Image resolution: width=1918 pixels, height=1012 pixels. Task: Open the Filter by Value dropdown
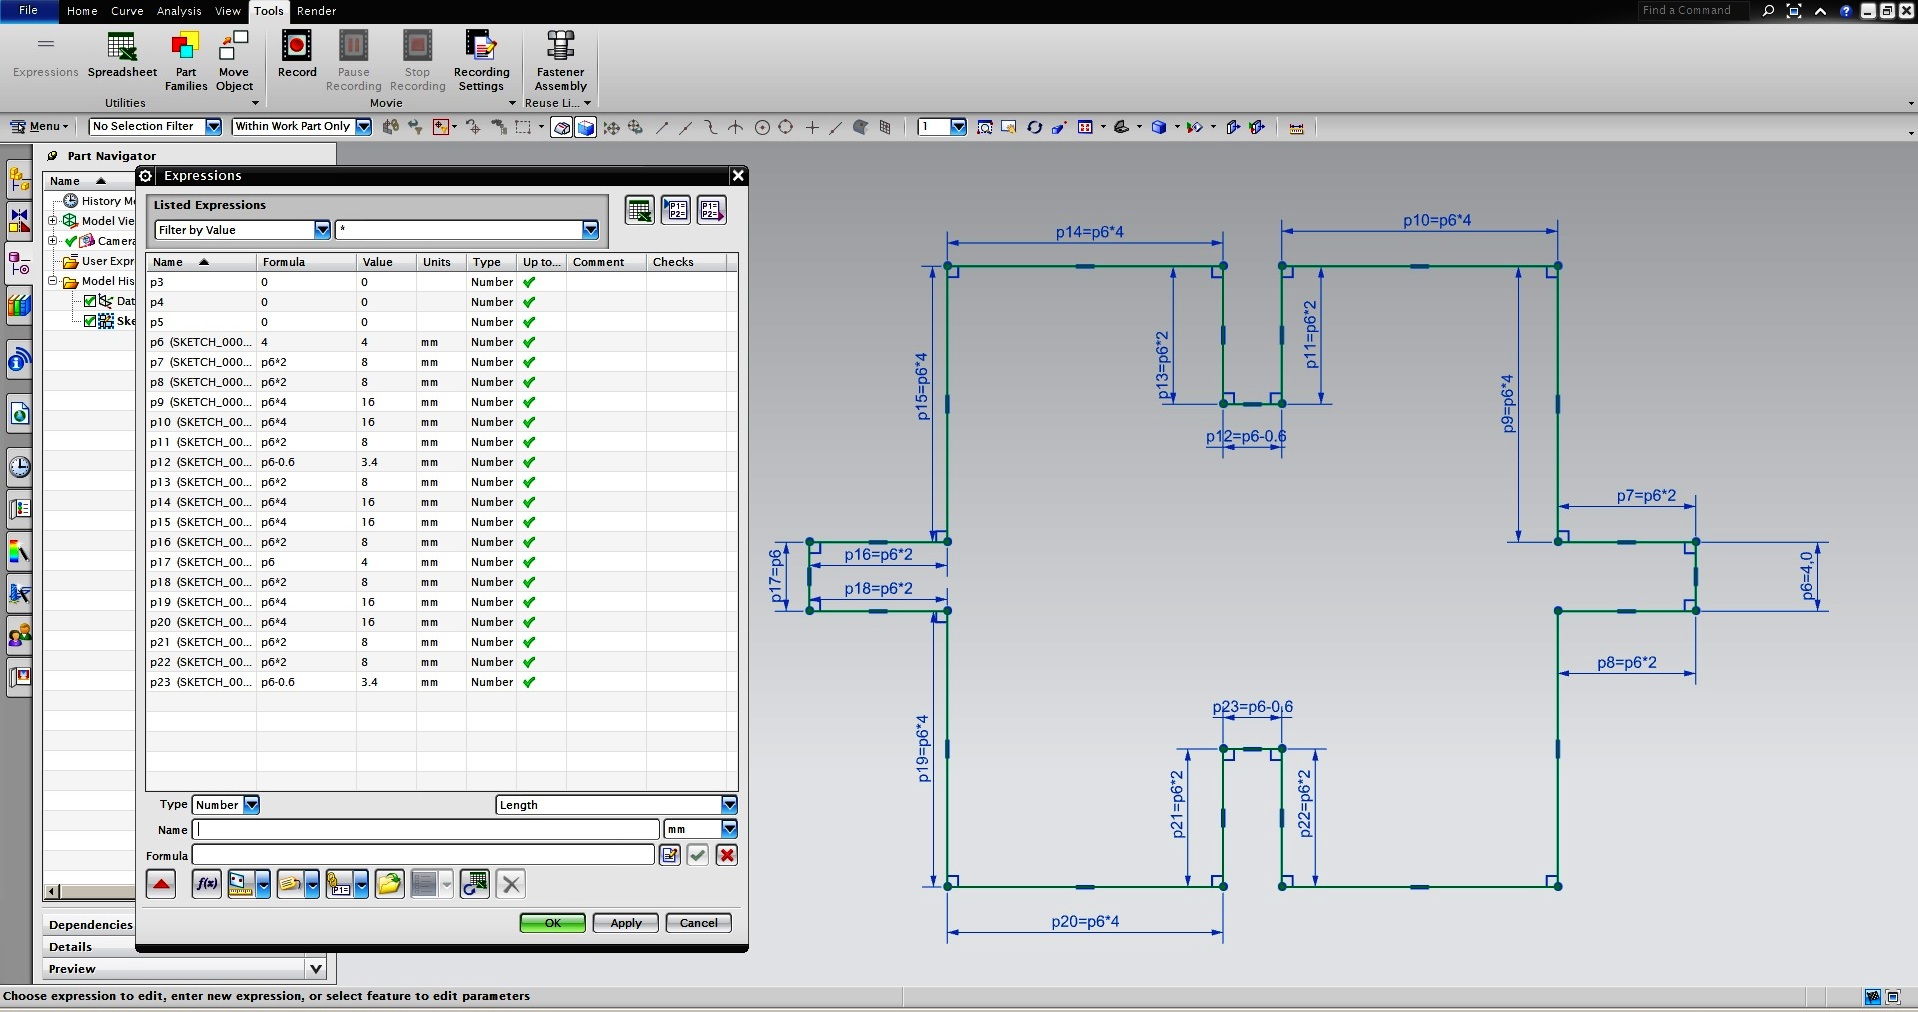322,230
